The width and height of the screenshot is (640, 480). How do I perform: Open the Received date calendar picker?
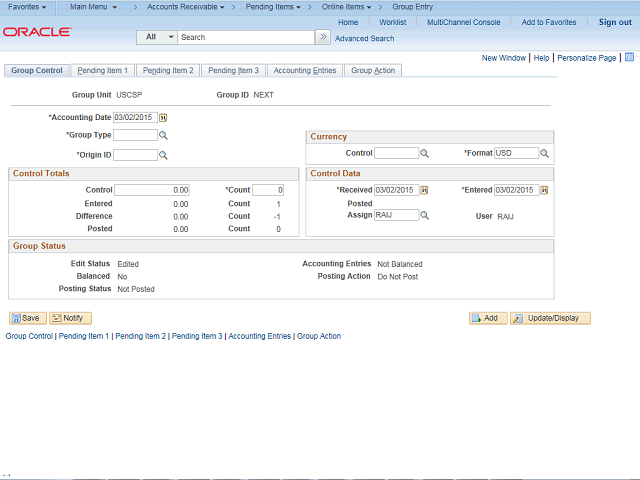(x=424, y=190)
